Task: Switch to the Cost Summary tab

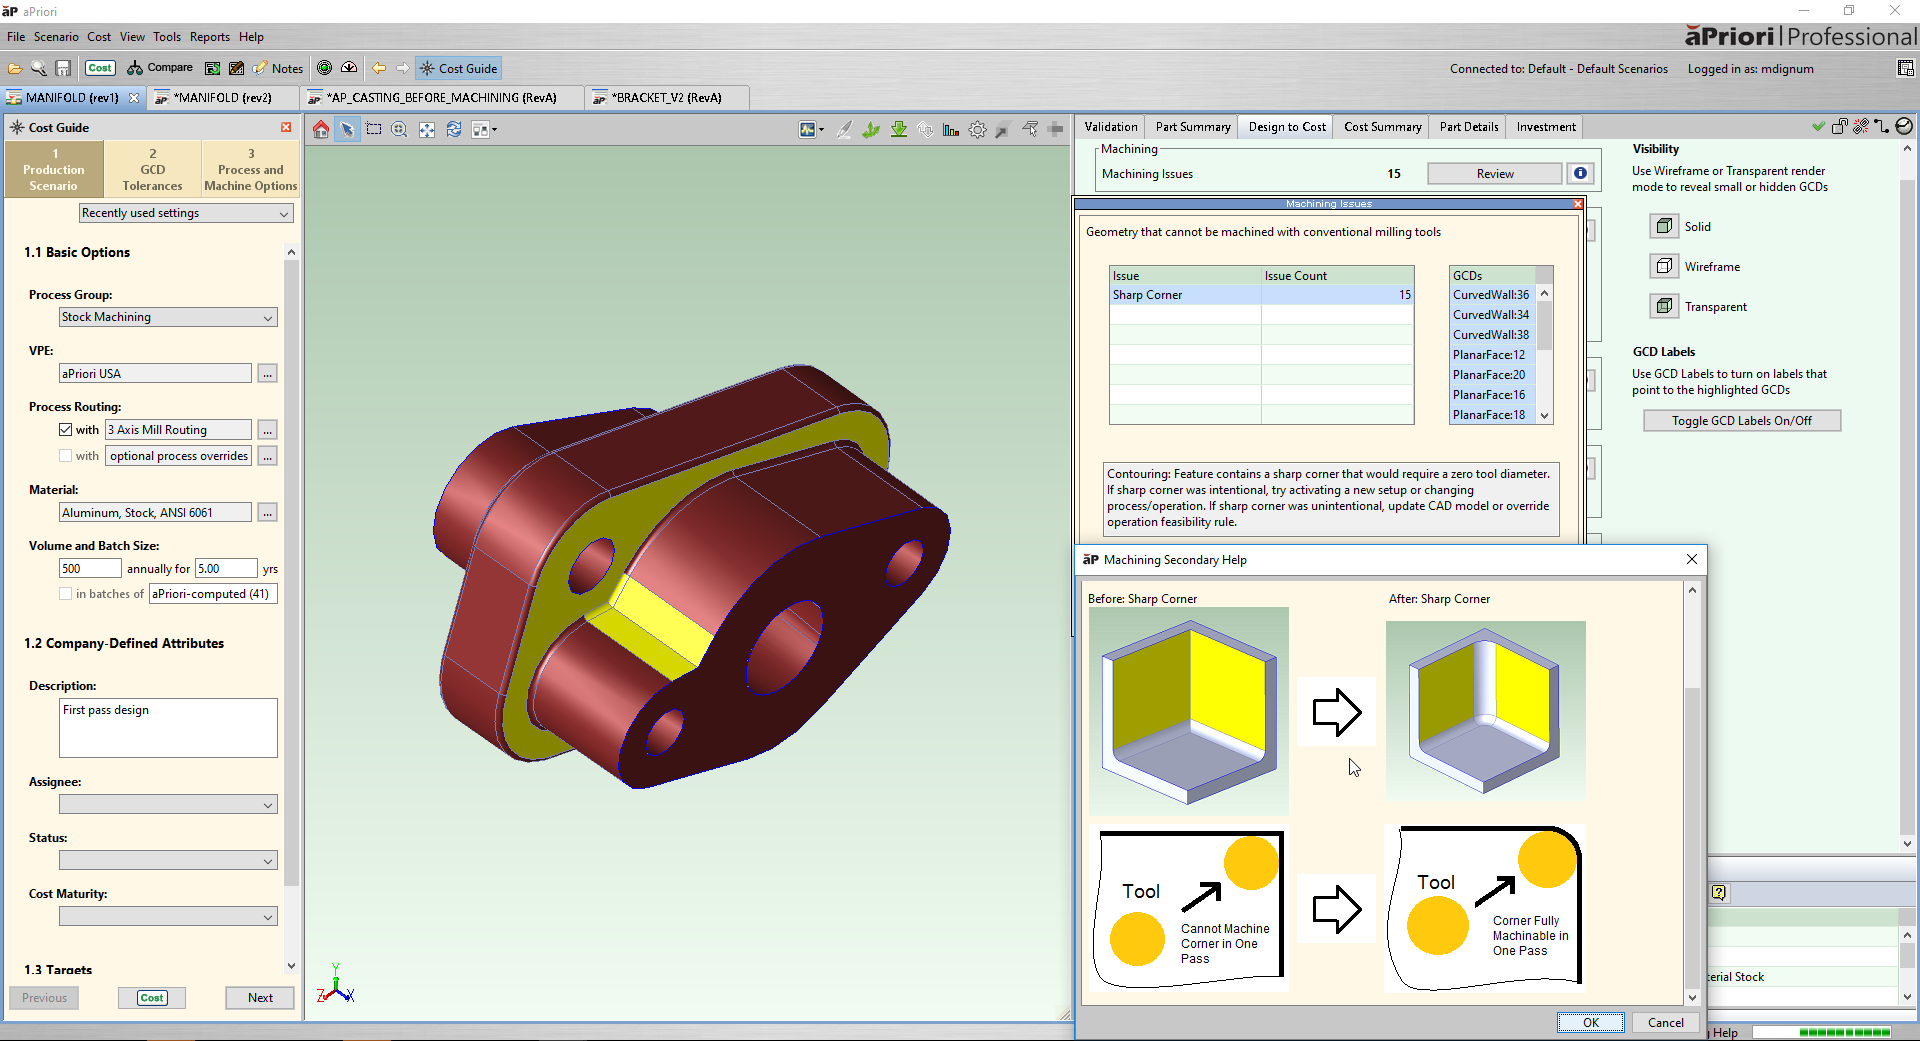Action: (x=1382, y=127)
